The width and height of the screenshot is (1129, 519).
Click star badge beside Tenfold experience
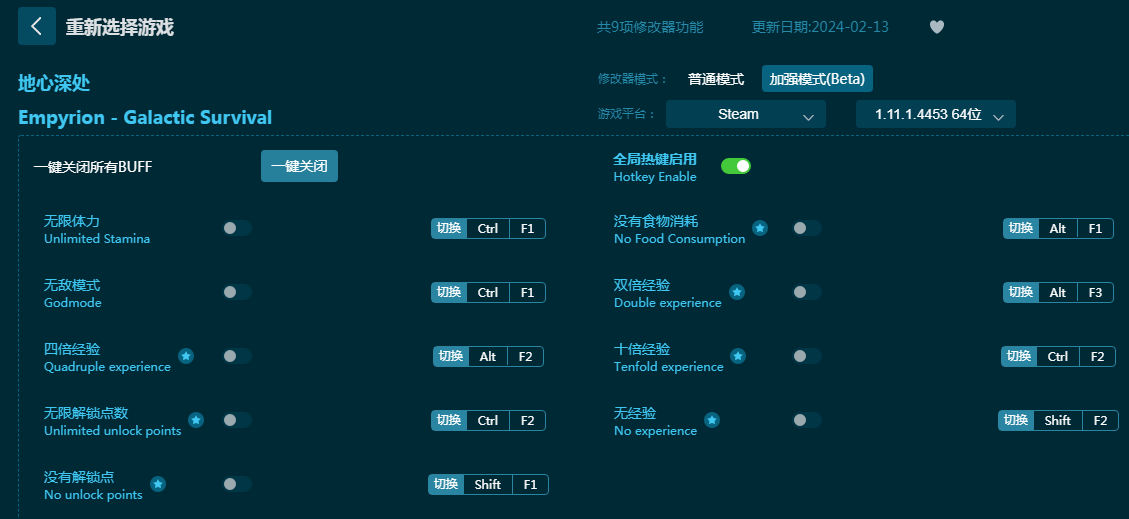738,356
